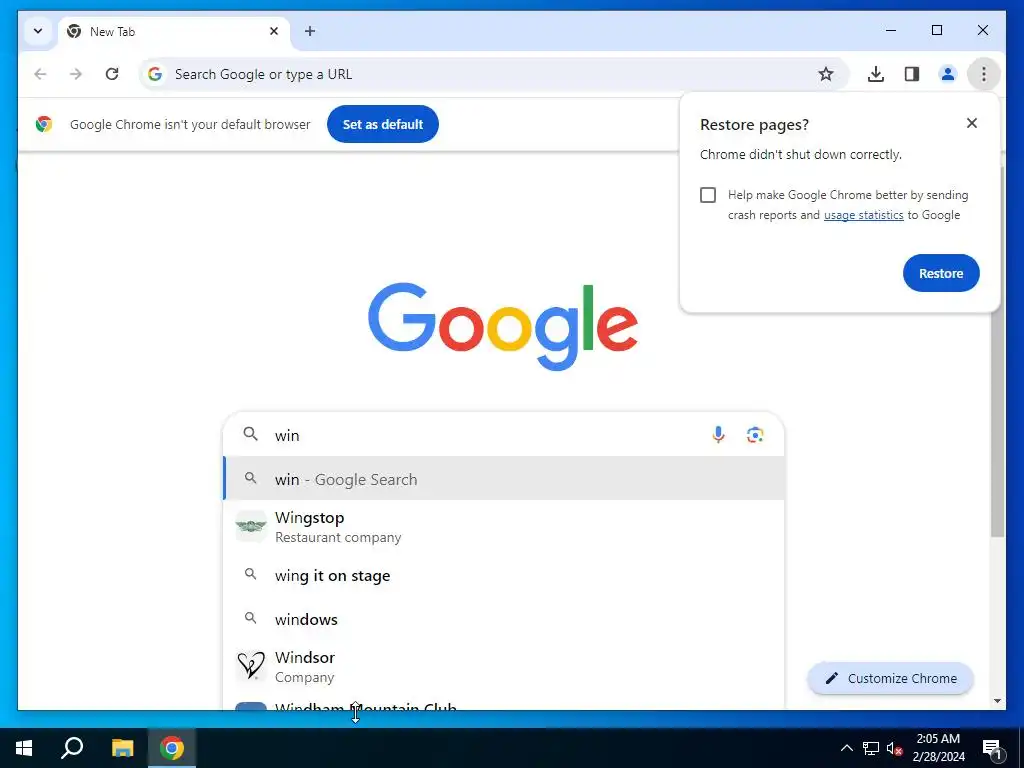Toggle the side panel icon
This screenshot has height=768, width=1024.
912,74
